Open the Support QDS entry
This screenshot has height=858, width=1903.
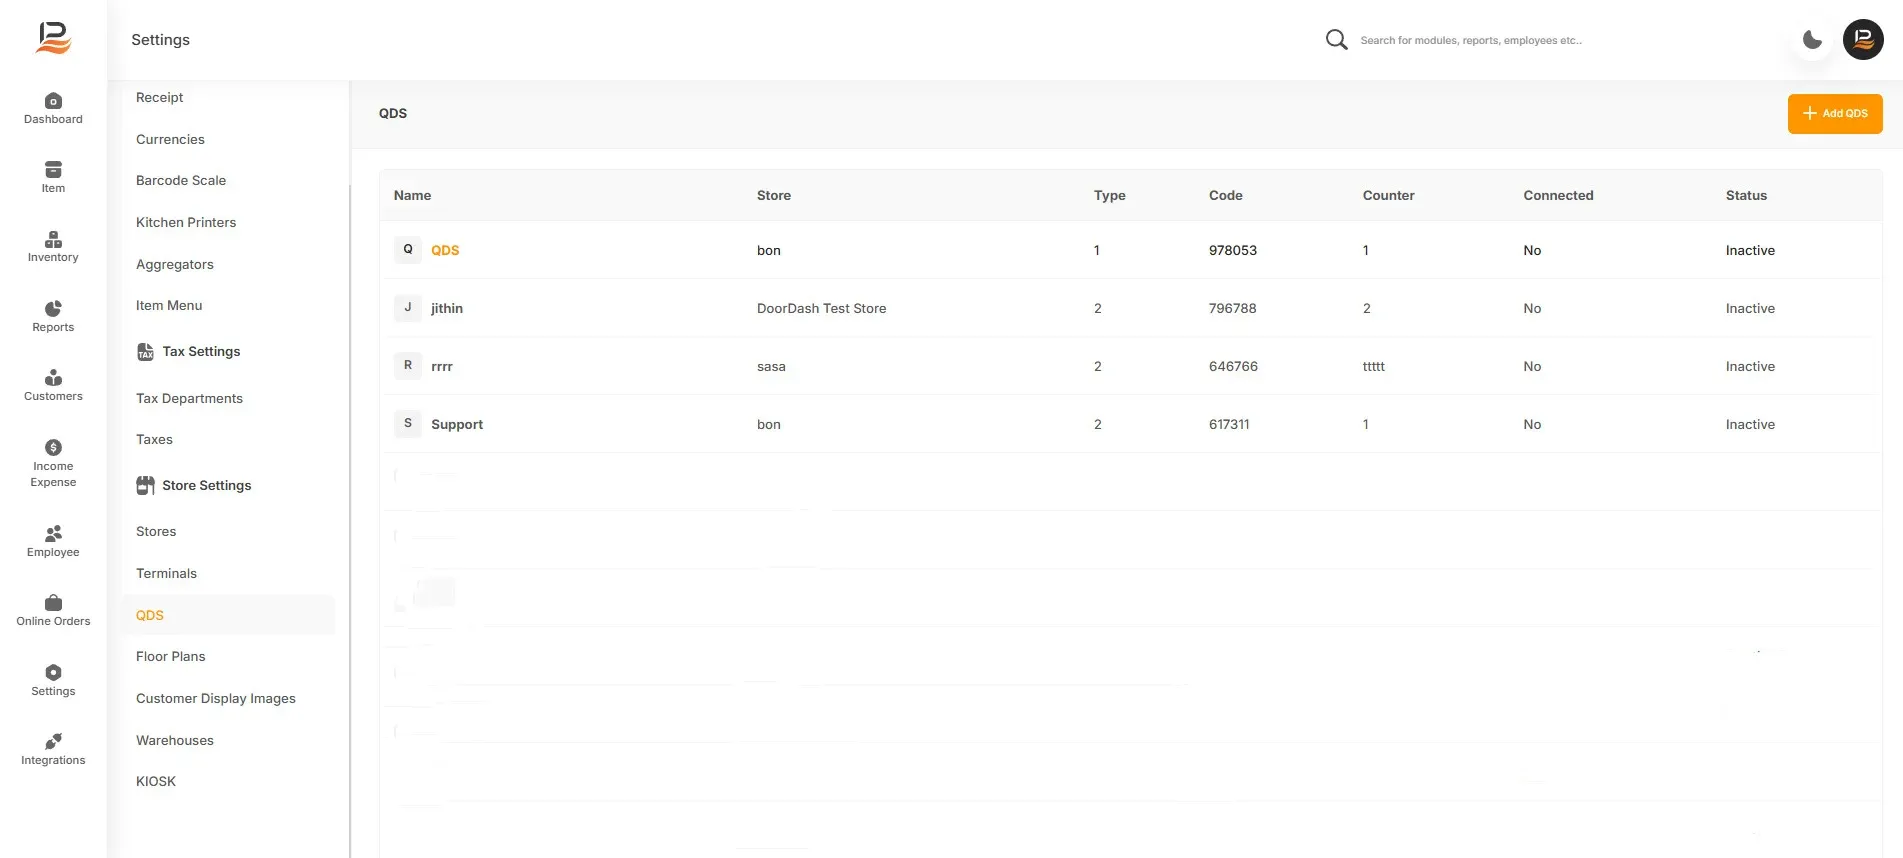(457, 425)
